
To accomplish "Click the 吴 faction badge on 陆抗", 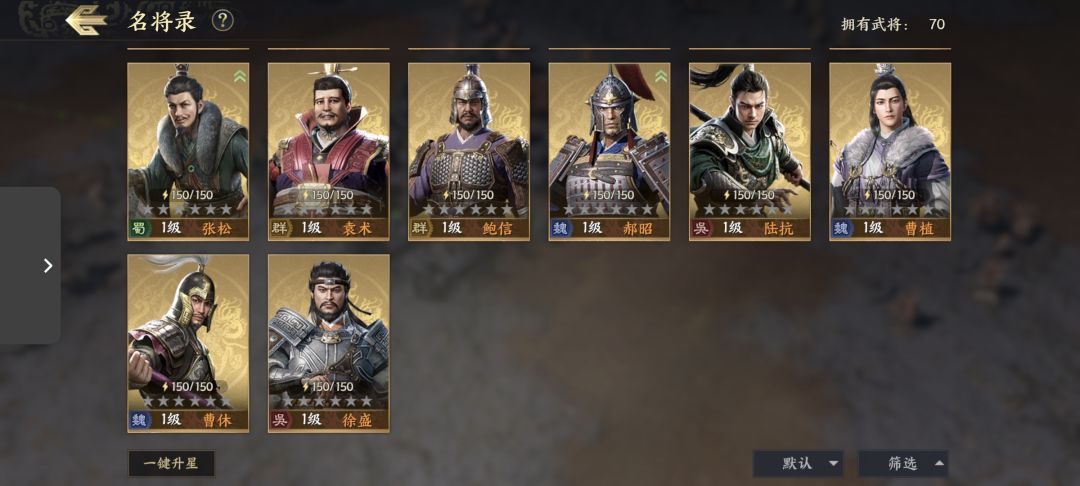I will click(x=701, y=229).
